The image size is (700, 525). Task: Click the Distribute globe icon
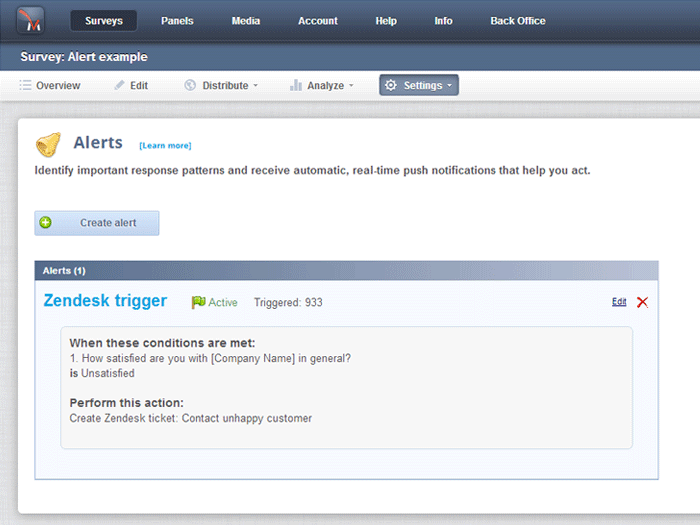click(x=190, y=86)
